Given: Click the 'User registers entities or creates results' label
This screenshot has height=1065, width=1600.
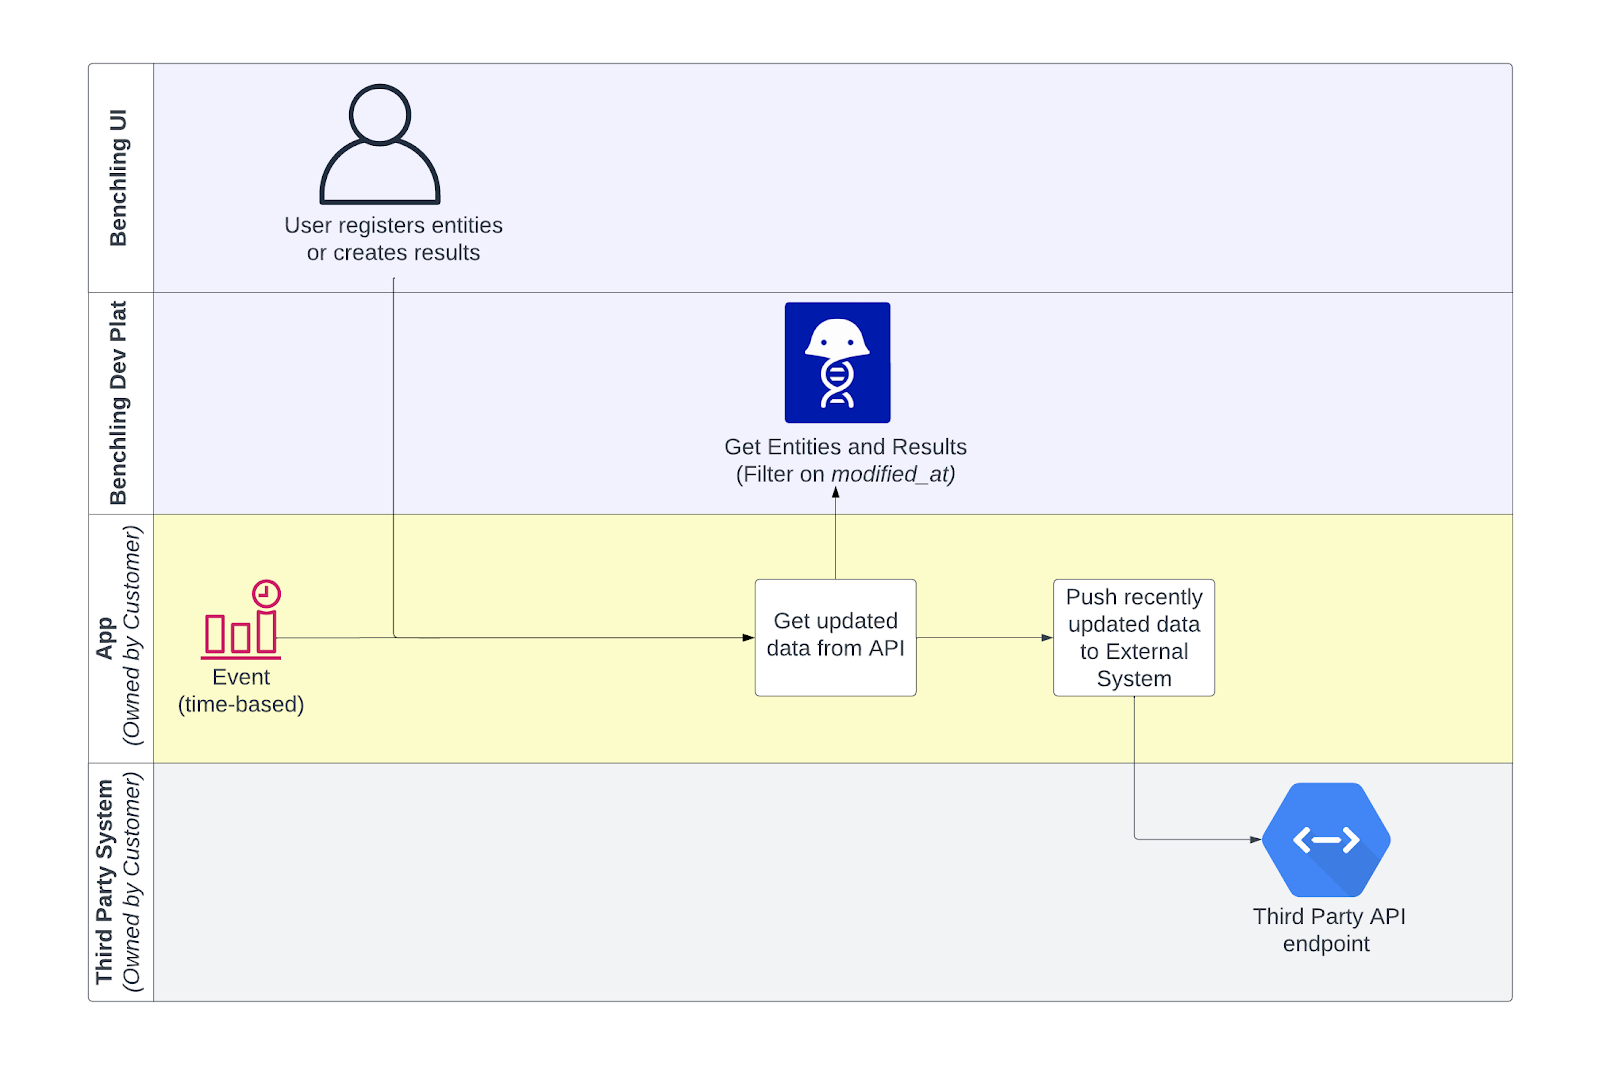Looking at the screenshot, I should [393, 239].
